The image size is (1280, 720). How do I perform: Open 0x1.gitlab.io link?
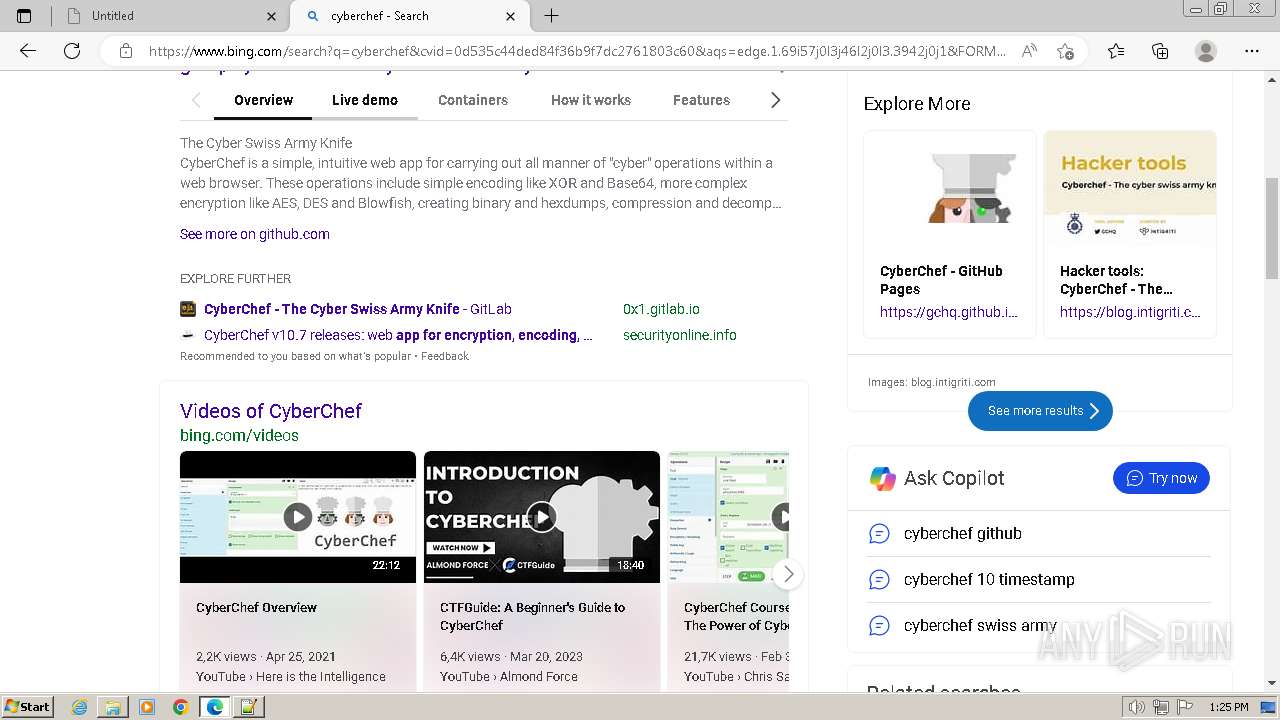[661, 309]
